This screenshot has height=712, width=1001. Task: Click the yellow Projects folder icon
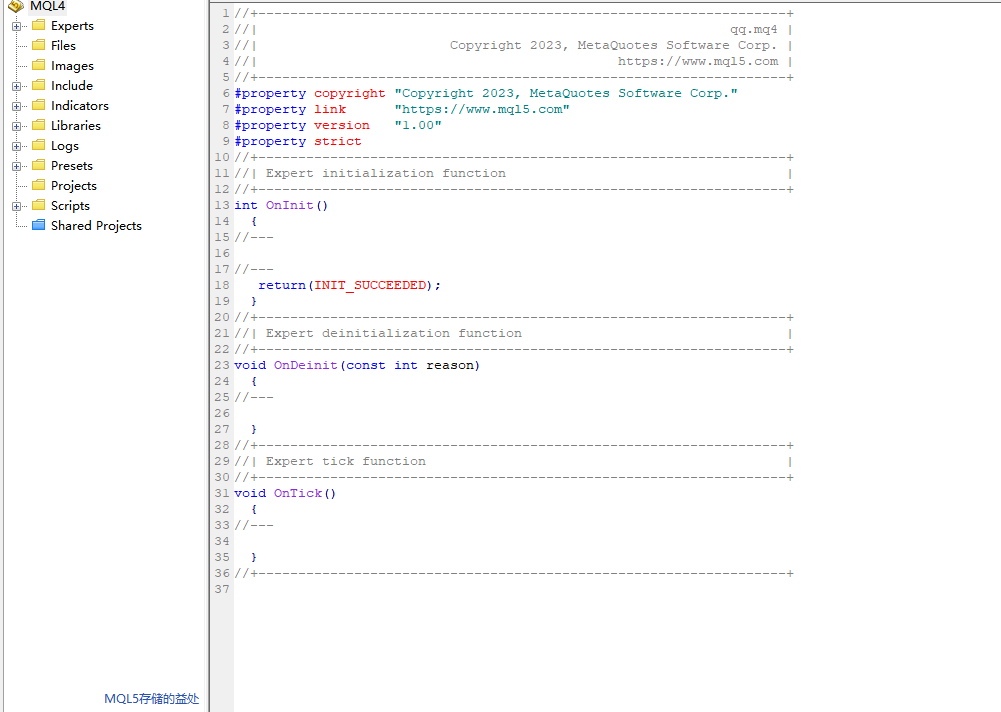(38, 185)
